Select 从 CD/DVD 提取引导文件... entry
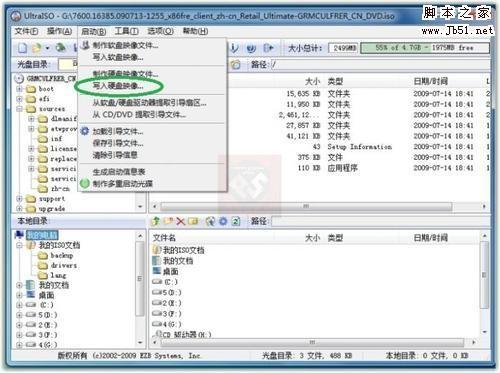Image resolution: width=500 pixels, height=373 pixels. click(x=139, y=115)
